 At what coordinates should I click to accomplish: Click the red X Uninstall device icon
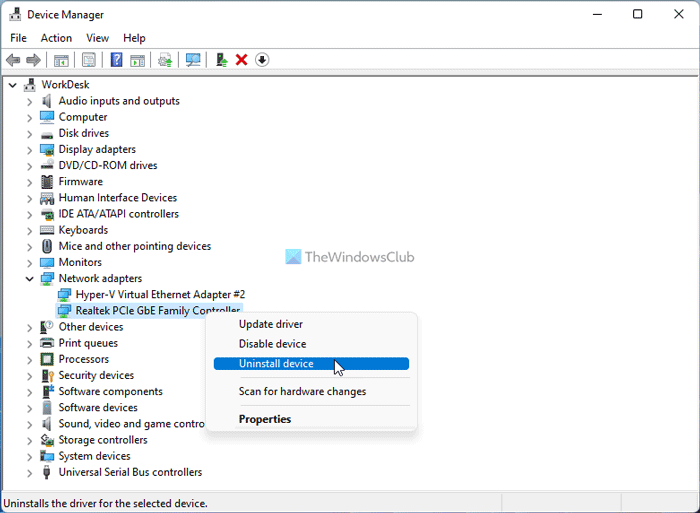pyautogui.click(x=242, y=60)
